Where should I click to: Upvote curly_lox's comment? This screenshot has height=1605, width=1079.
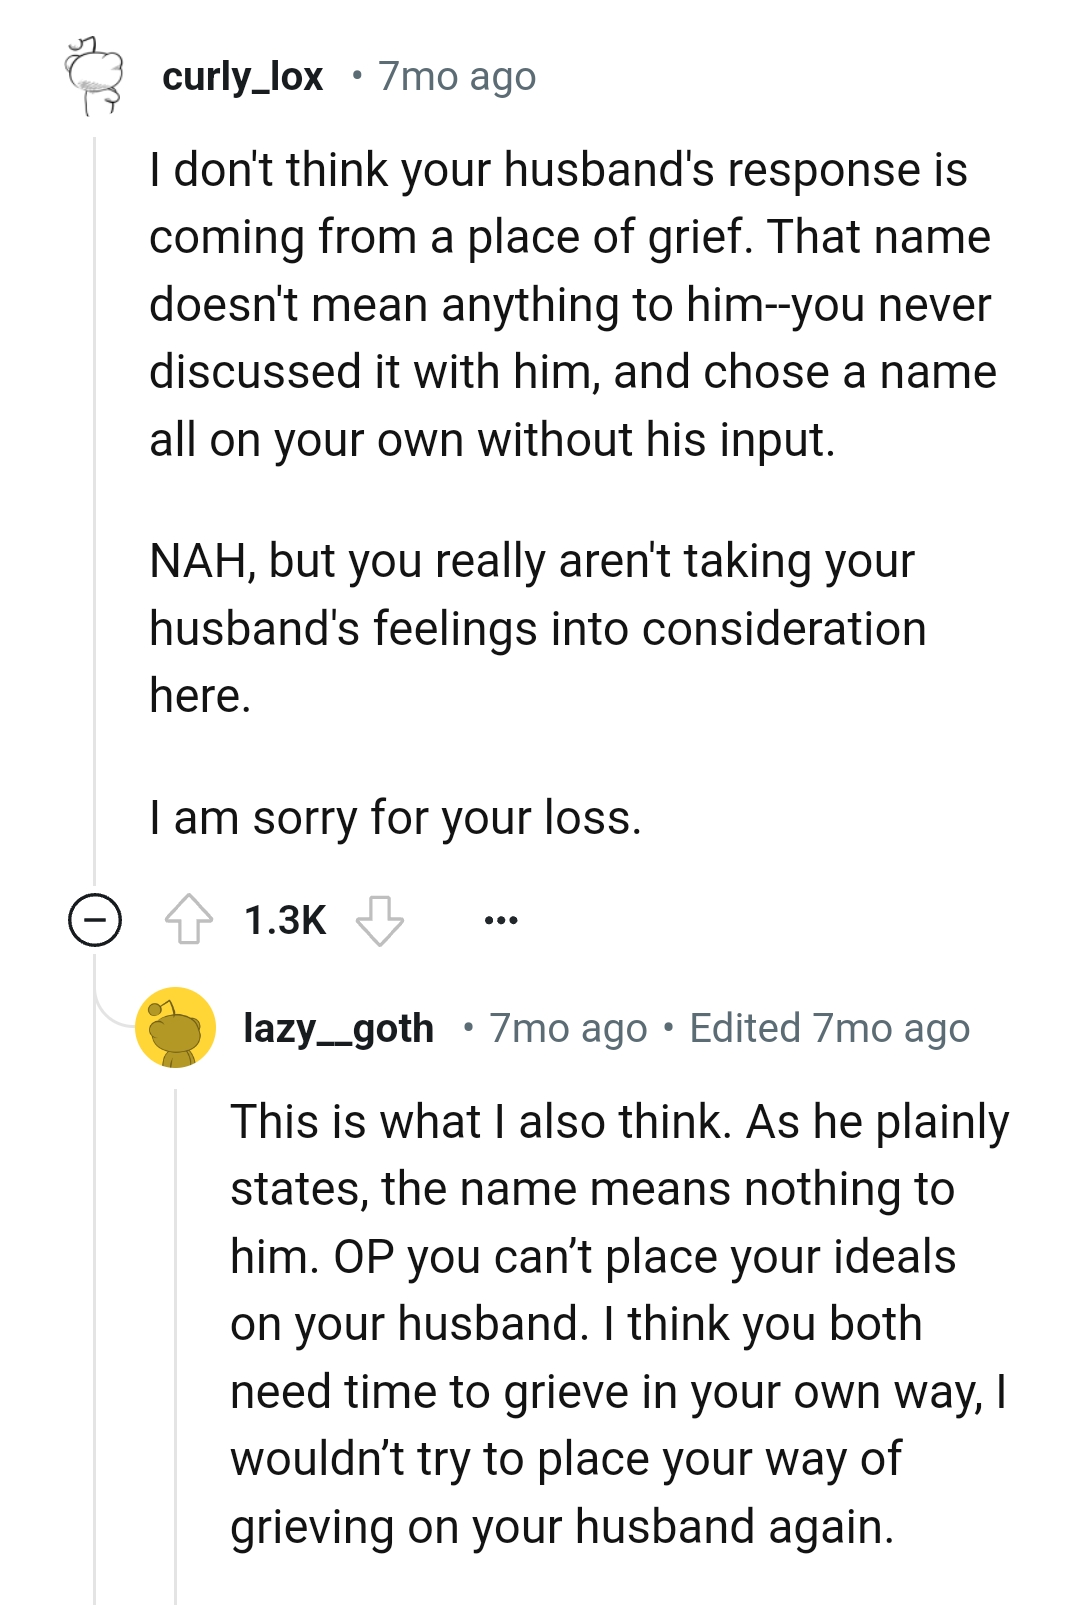coord(188,919)
